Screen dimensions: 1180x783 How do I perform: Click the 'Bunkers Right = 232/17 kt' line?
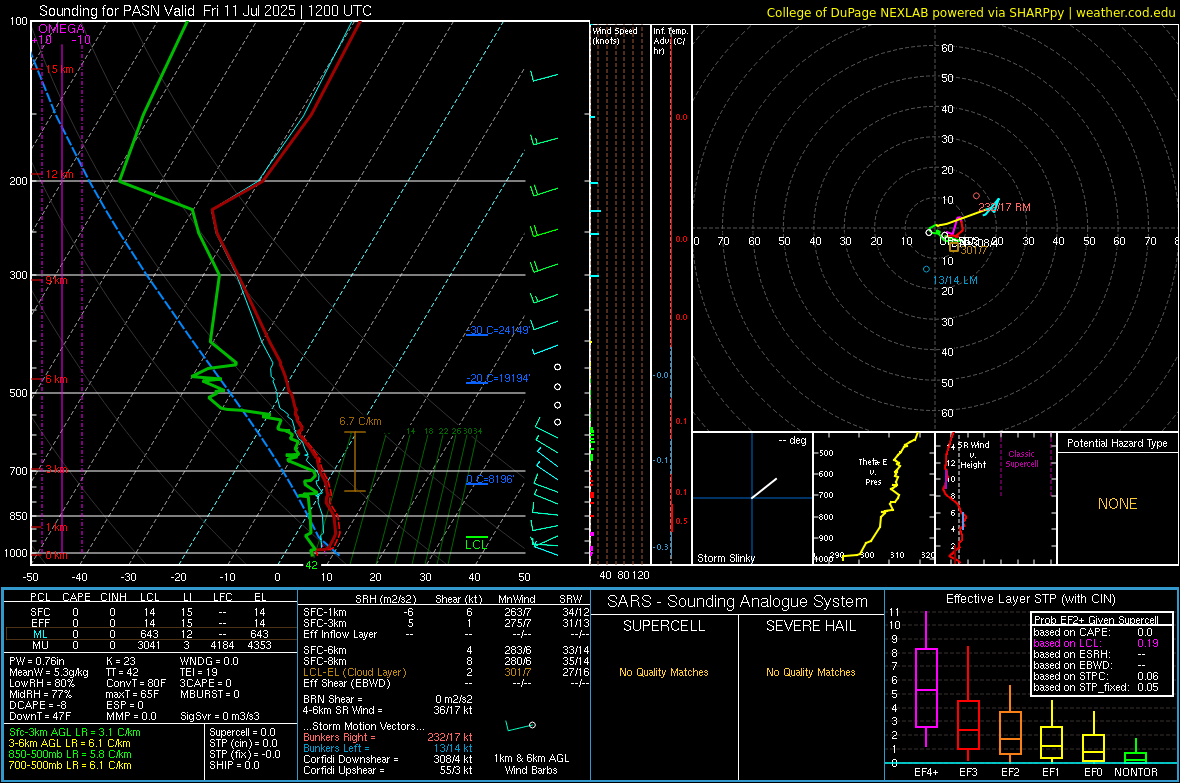coord(388,738)
